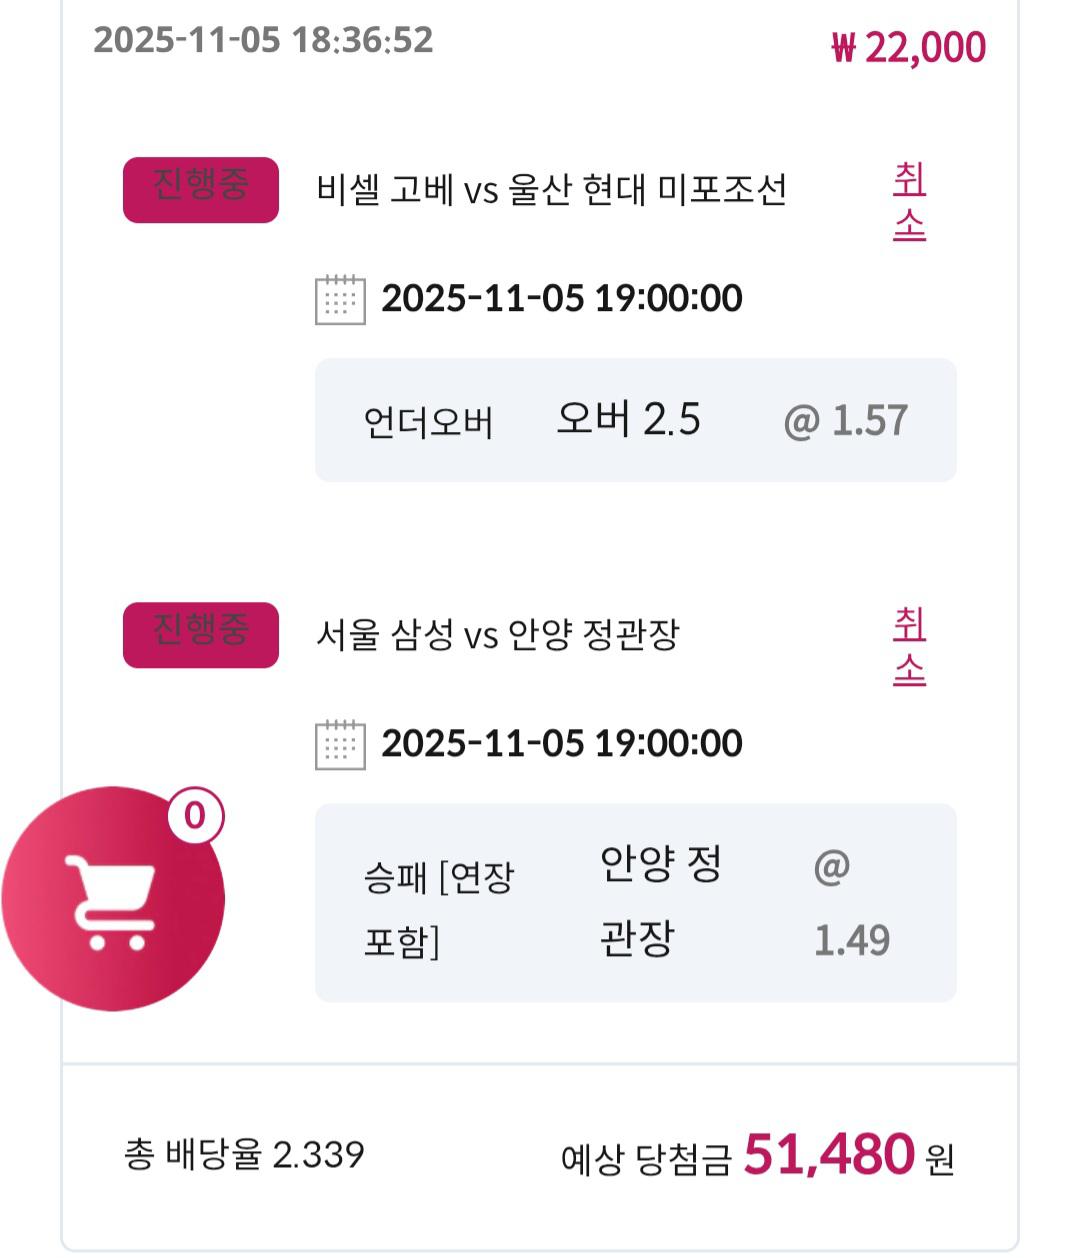The image size is (1080, 1258).
Task: Click calendar icon for the 서울 삼성 match
Action: 340,744
